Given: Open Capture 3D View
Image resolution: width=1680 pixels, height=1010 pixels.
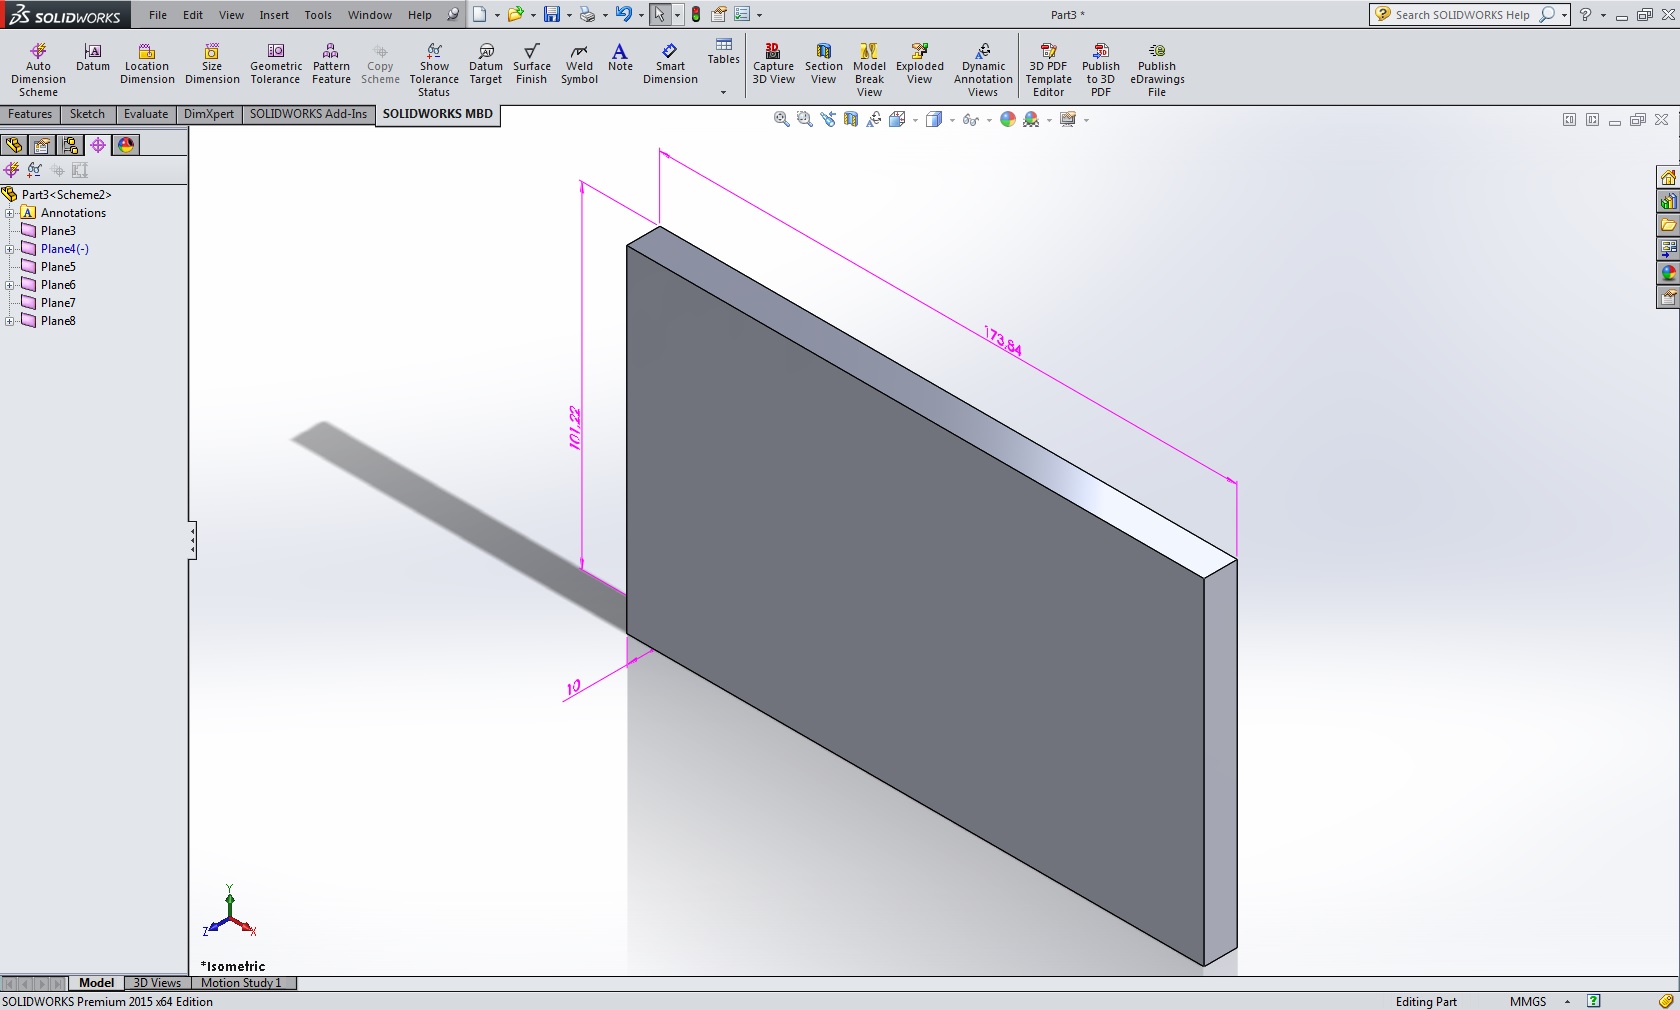Looking at the screenshot, I should 773,65.
